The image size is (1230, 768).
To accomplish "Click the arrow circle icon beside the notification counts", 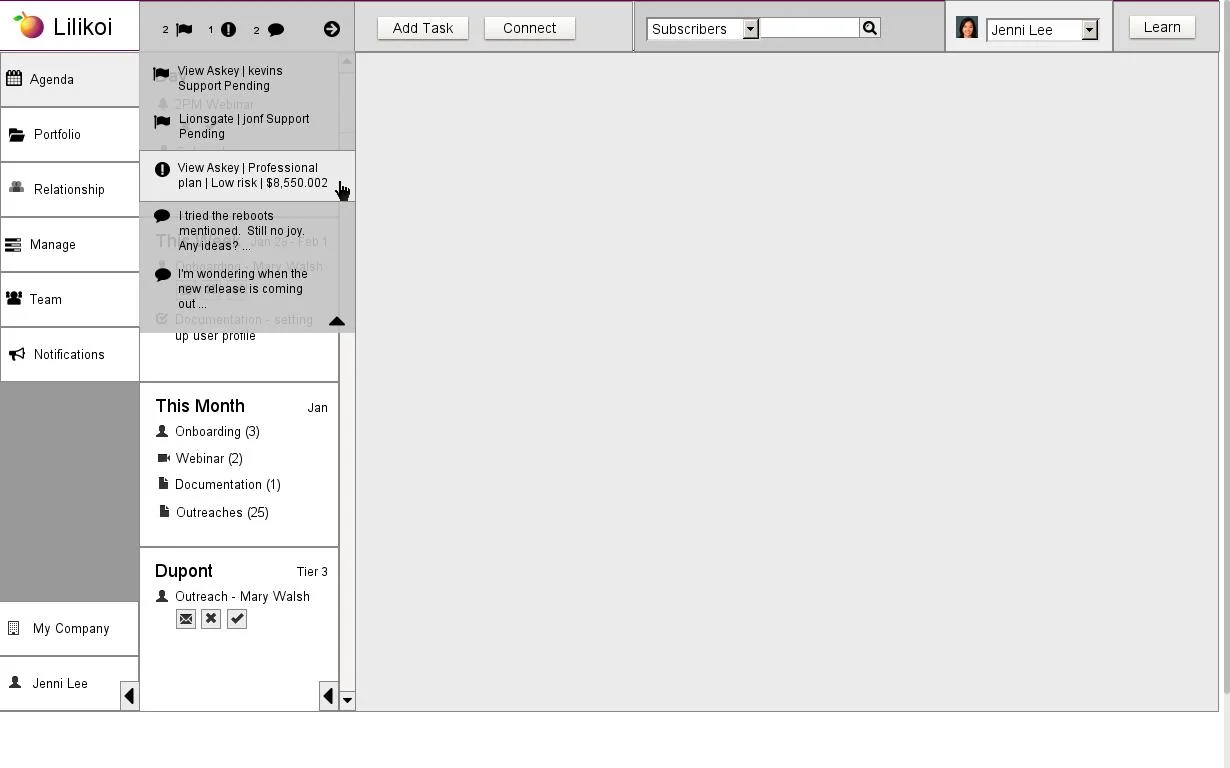I will tap(331, 29).
